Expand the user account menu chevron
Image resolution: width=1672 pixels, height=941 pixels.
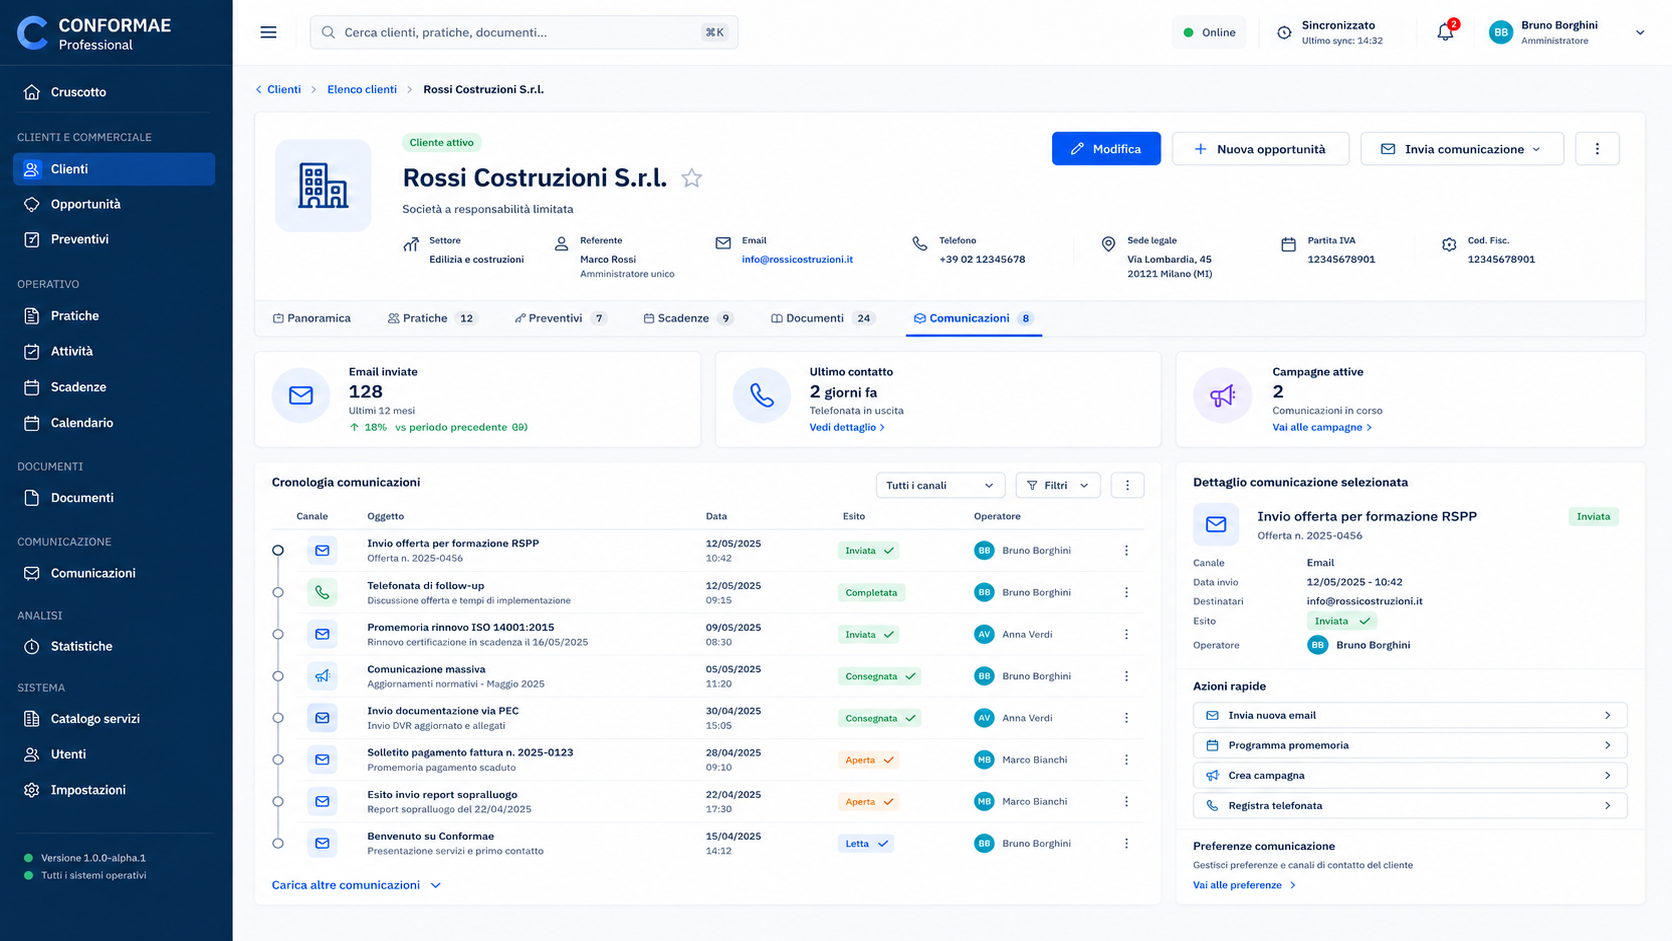(x=1640, y=32)
